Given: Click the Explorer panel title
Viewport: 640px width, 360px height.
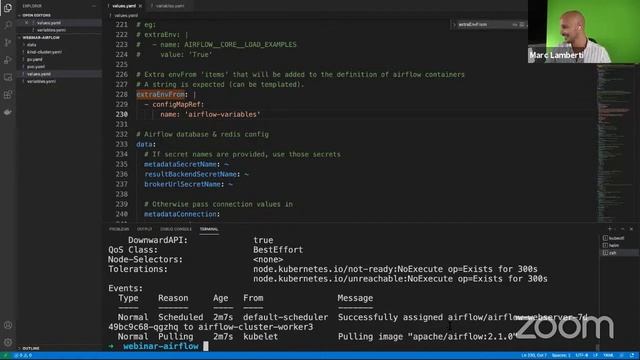Looking at the screenshot, I should click(x=32, y=6).
